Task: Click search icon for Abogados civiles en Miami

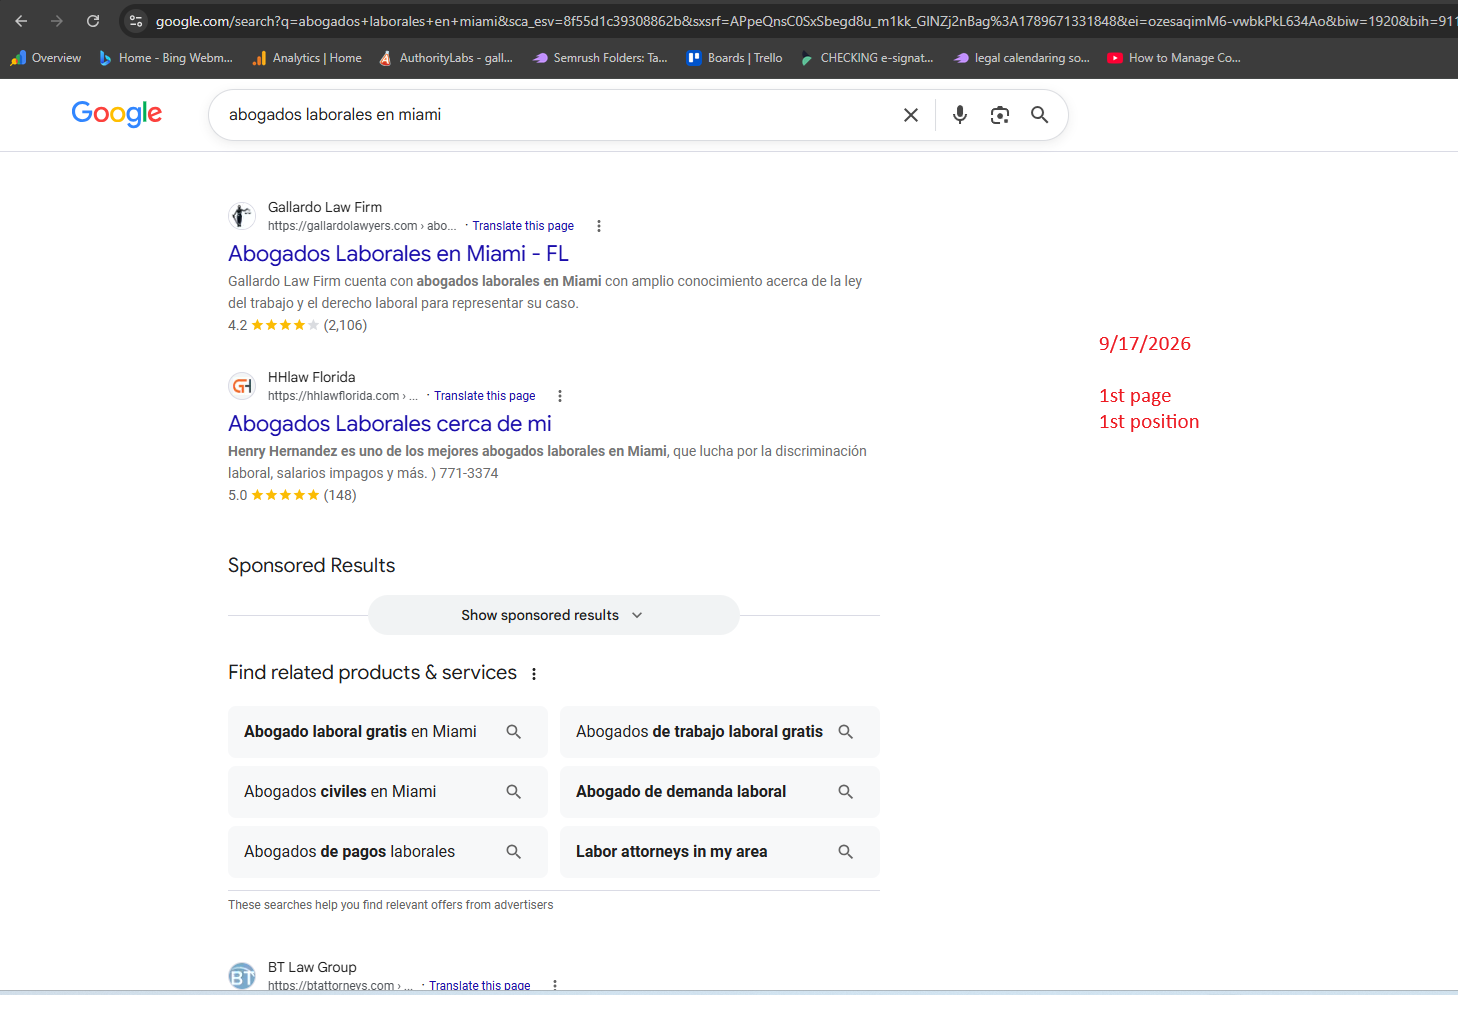Action: coord(514,792)
